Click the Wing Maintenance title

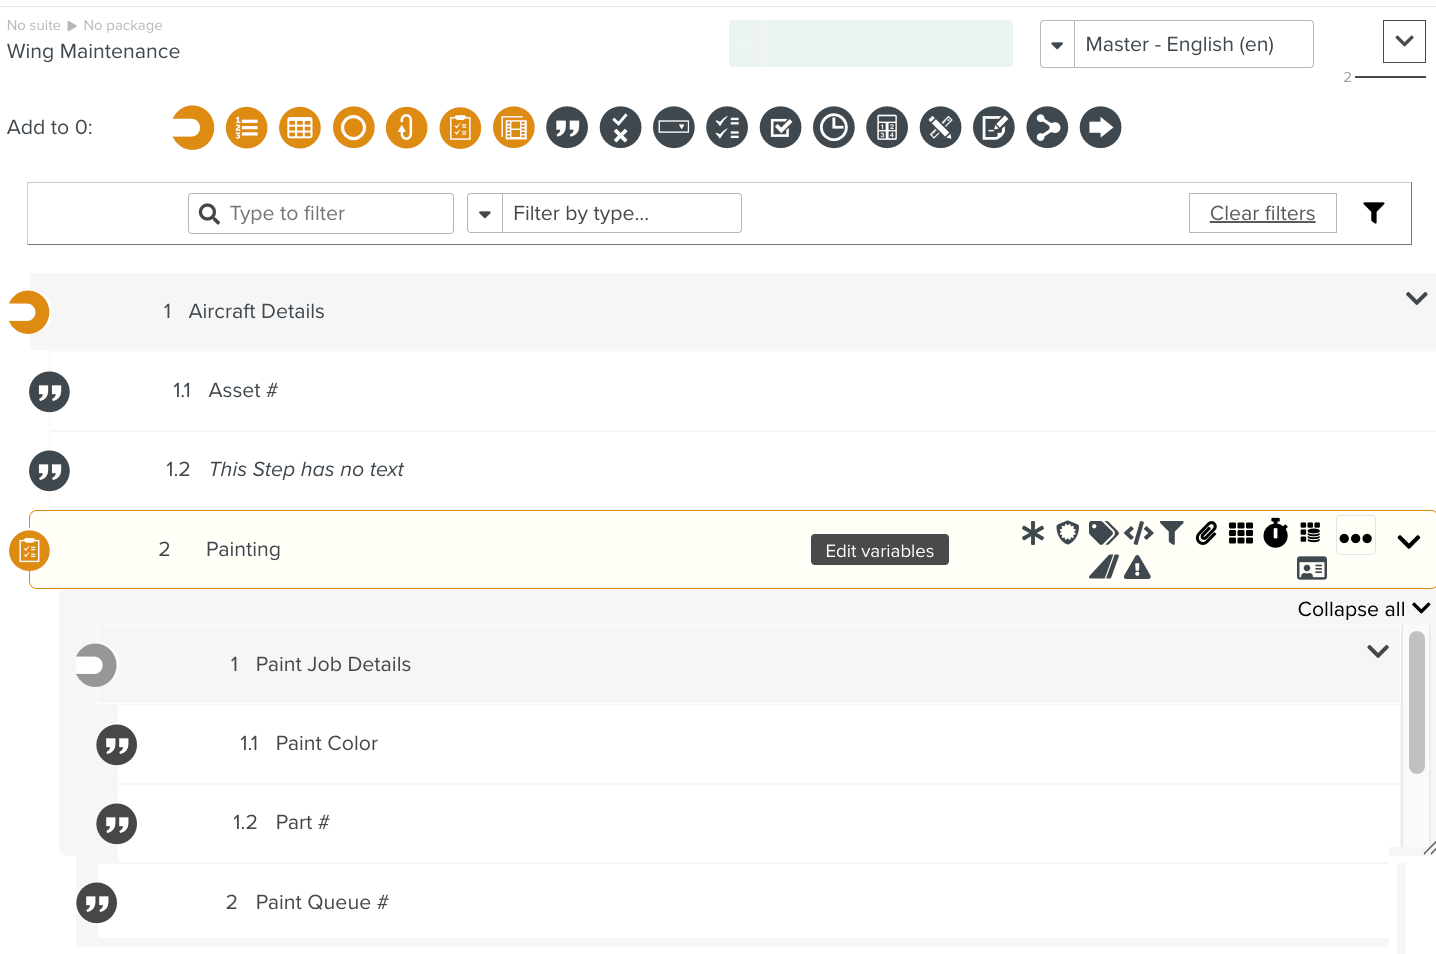93,51
